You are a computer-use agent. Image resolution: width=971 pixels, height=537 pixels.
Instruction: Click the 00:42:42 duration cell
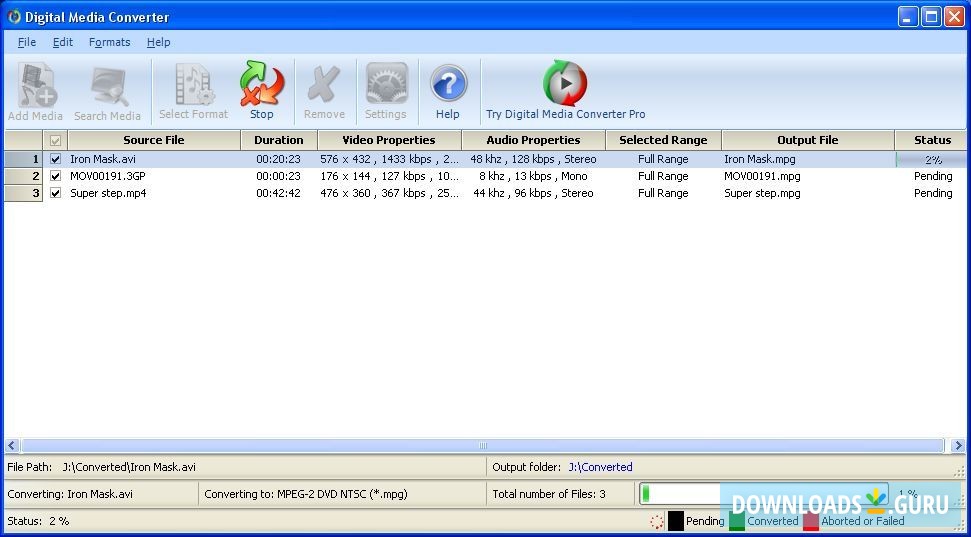point(279,193)
